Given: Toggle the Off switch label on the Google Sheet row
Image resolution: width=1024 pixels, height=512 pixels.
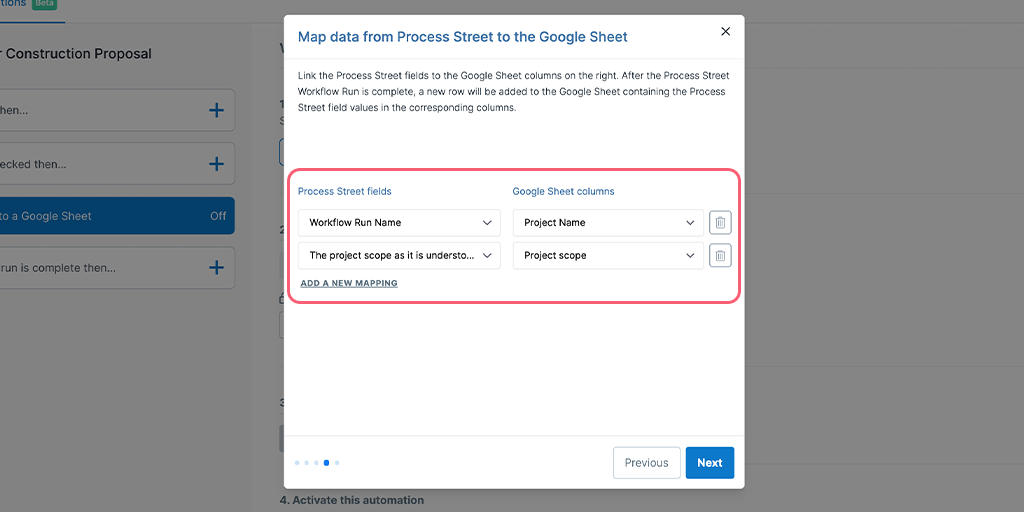Looking at the screenshot, I should 218,216.
